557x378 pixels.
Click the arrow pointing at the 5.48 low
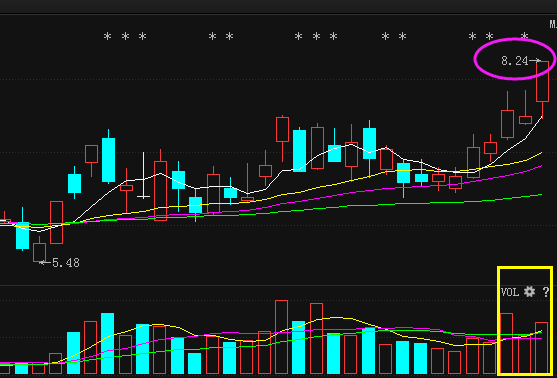click(x=45, y=263)
